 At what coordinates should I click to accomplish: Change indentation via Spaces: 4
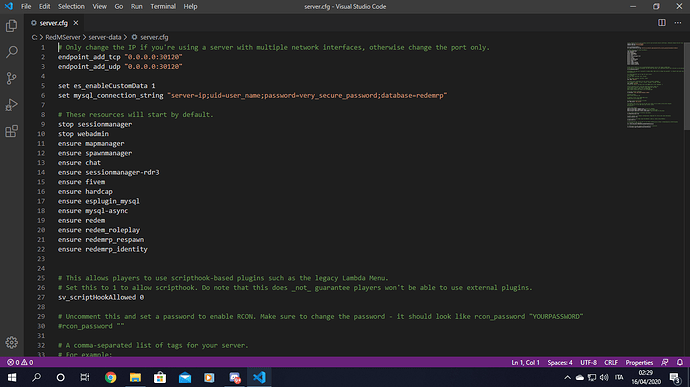pos(560,362)
